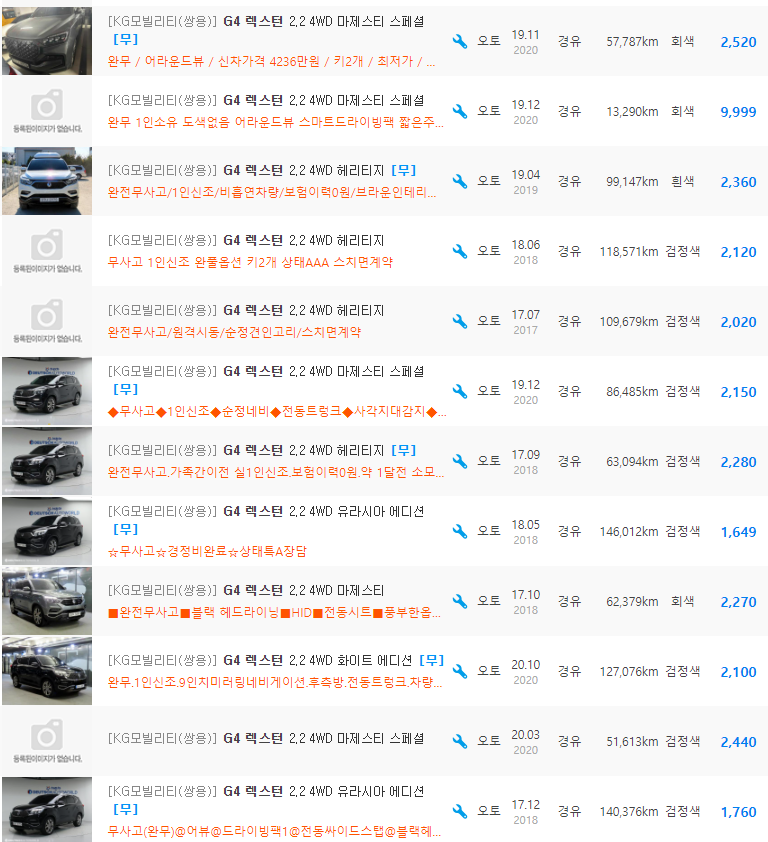
Task: Click wrench icon in 62,379km listing row
Action: [460, 601]
